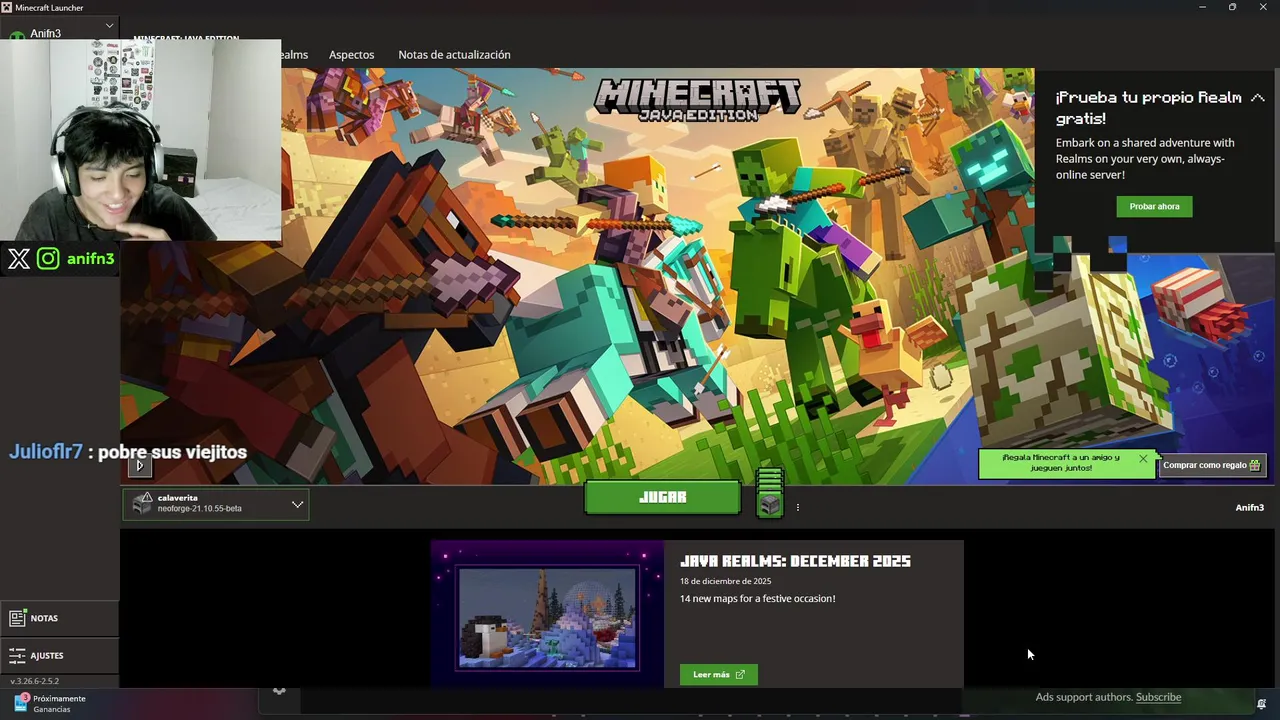Dismiss the Regala Minecraft gift tooltip

coord(1143,459)
